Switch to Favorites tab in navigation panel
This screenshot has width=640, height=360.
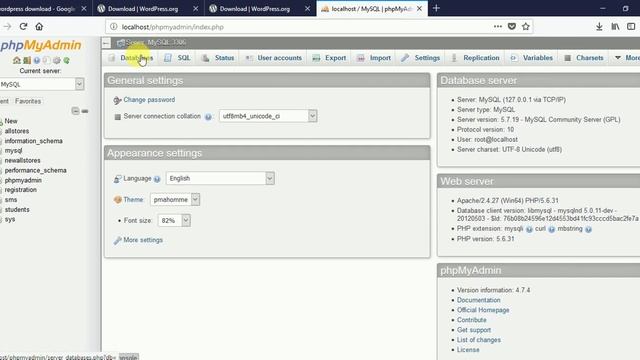28,101
